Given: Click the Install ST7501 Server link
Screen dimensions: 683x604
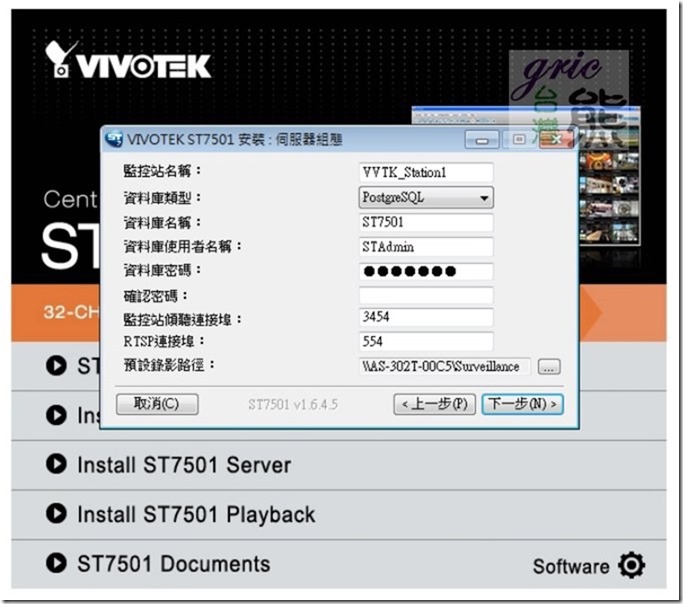Looking at the screenshot, I should tap(184, 465).
